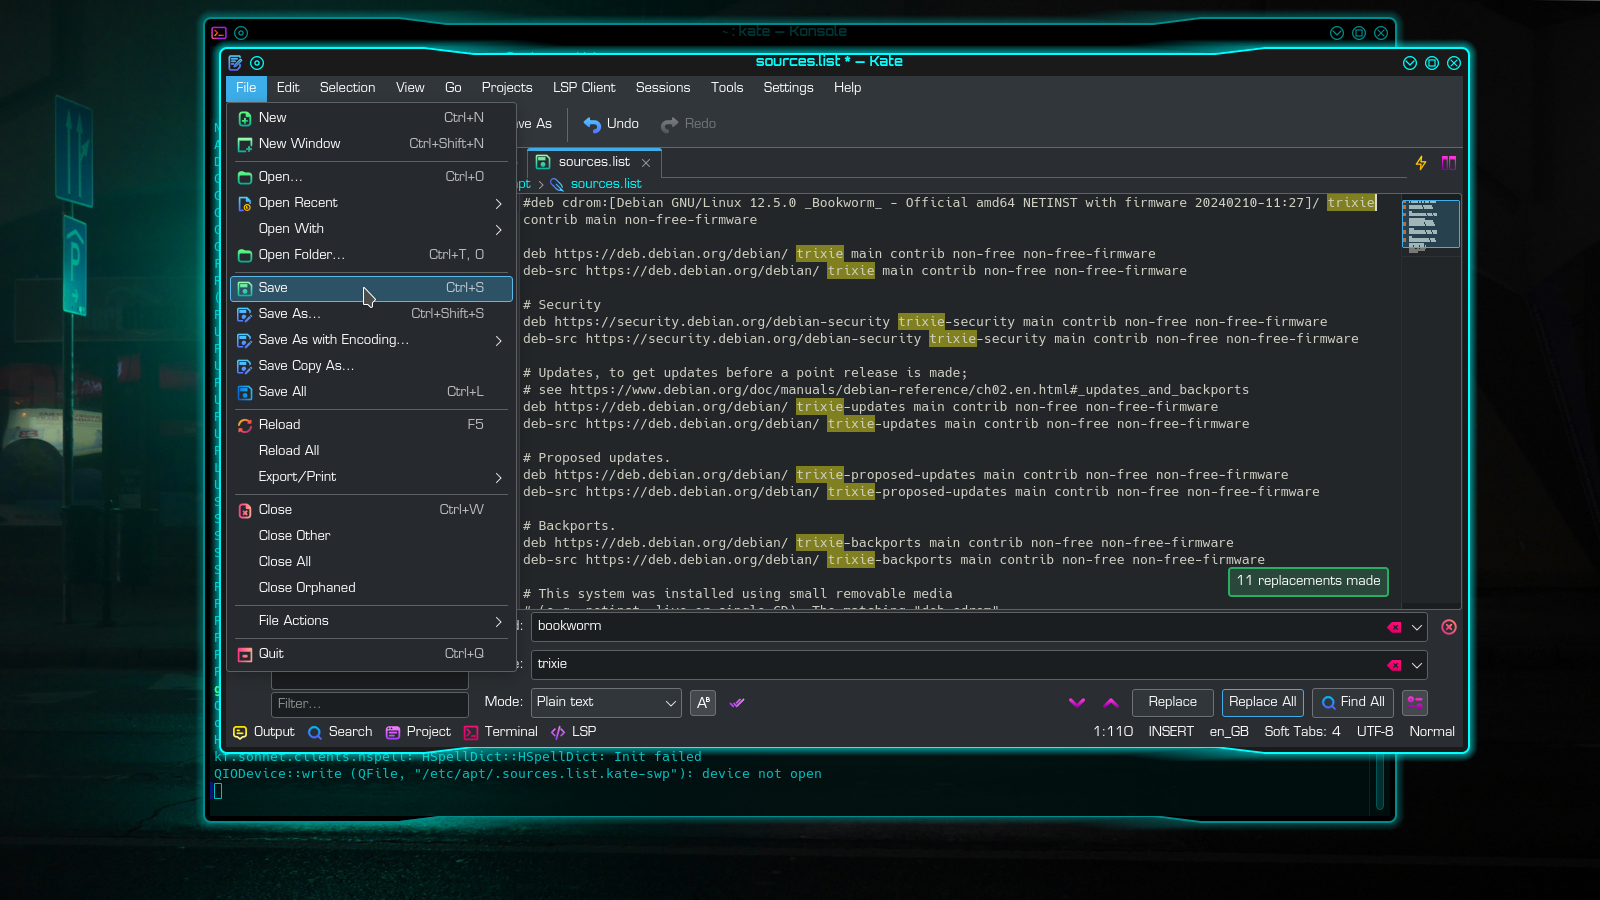Close the search bar
The width and height of the screenshot is (1600, 900).
coord(1449,627)
